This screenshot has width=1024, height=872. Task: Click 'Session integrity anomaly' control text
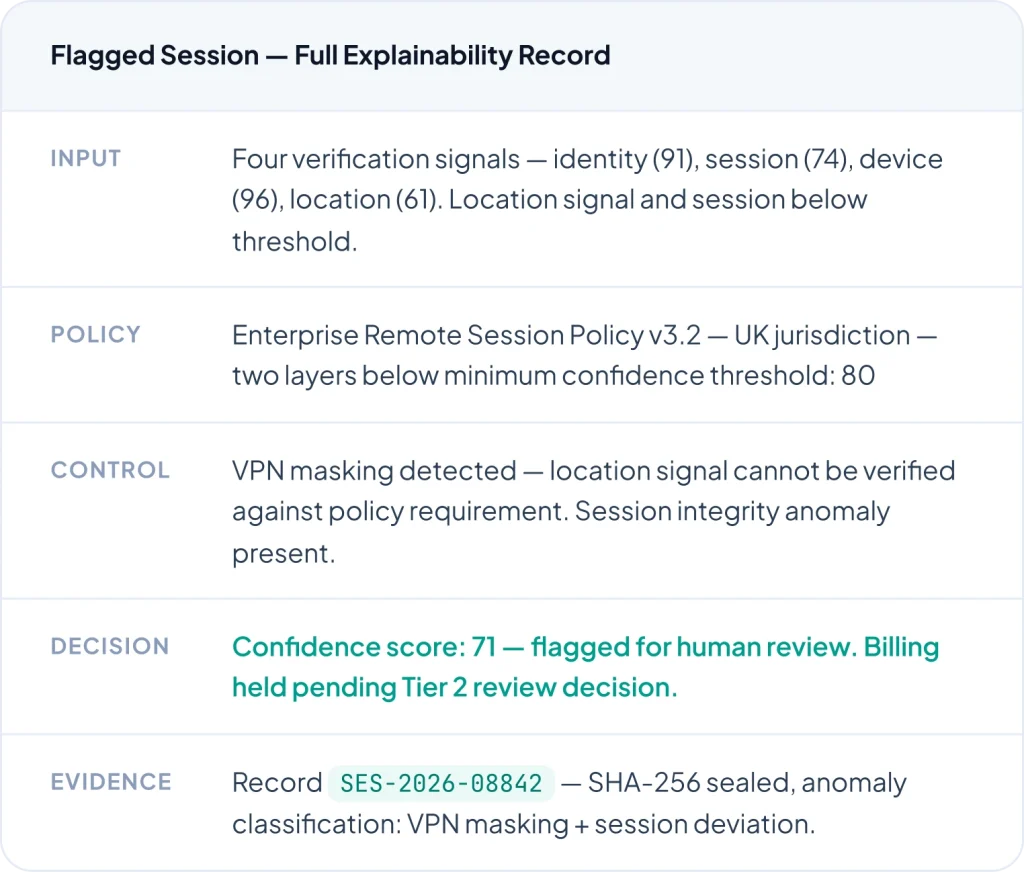click(x=733, y=512)
